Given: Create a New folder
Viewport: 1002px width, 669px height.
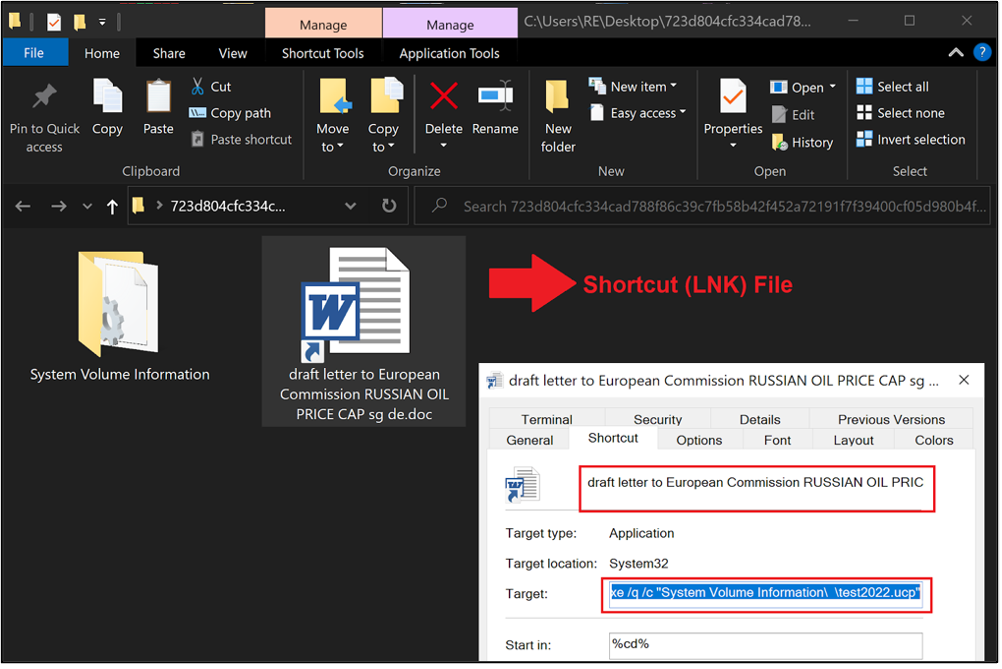Looking at the screenshot, I should [558, 116].
